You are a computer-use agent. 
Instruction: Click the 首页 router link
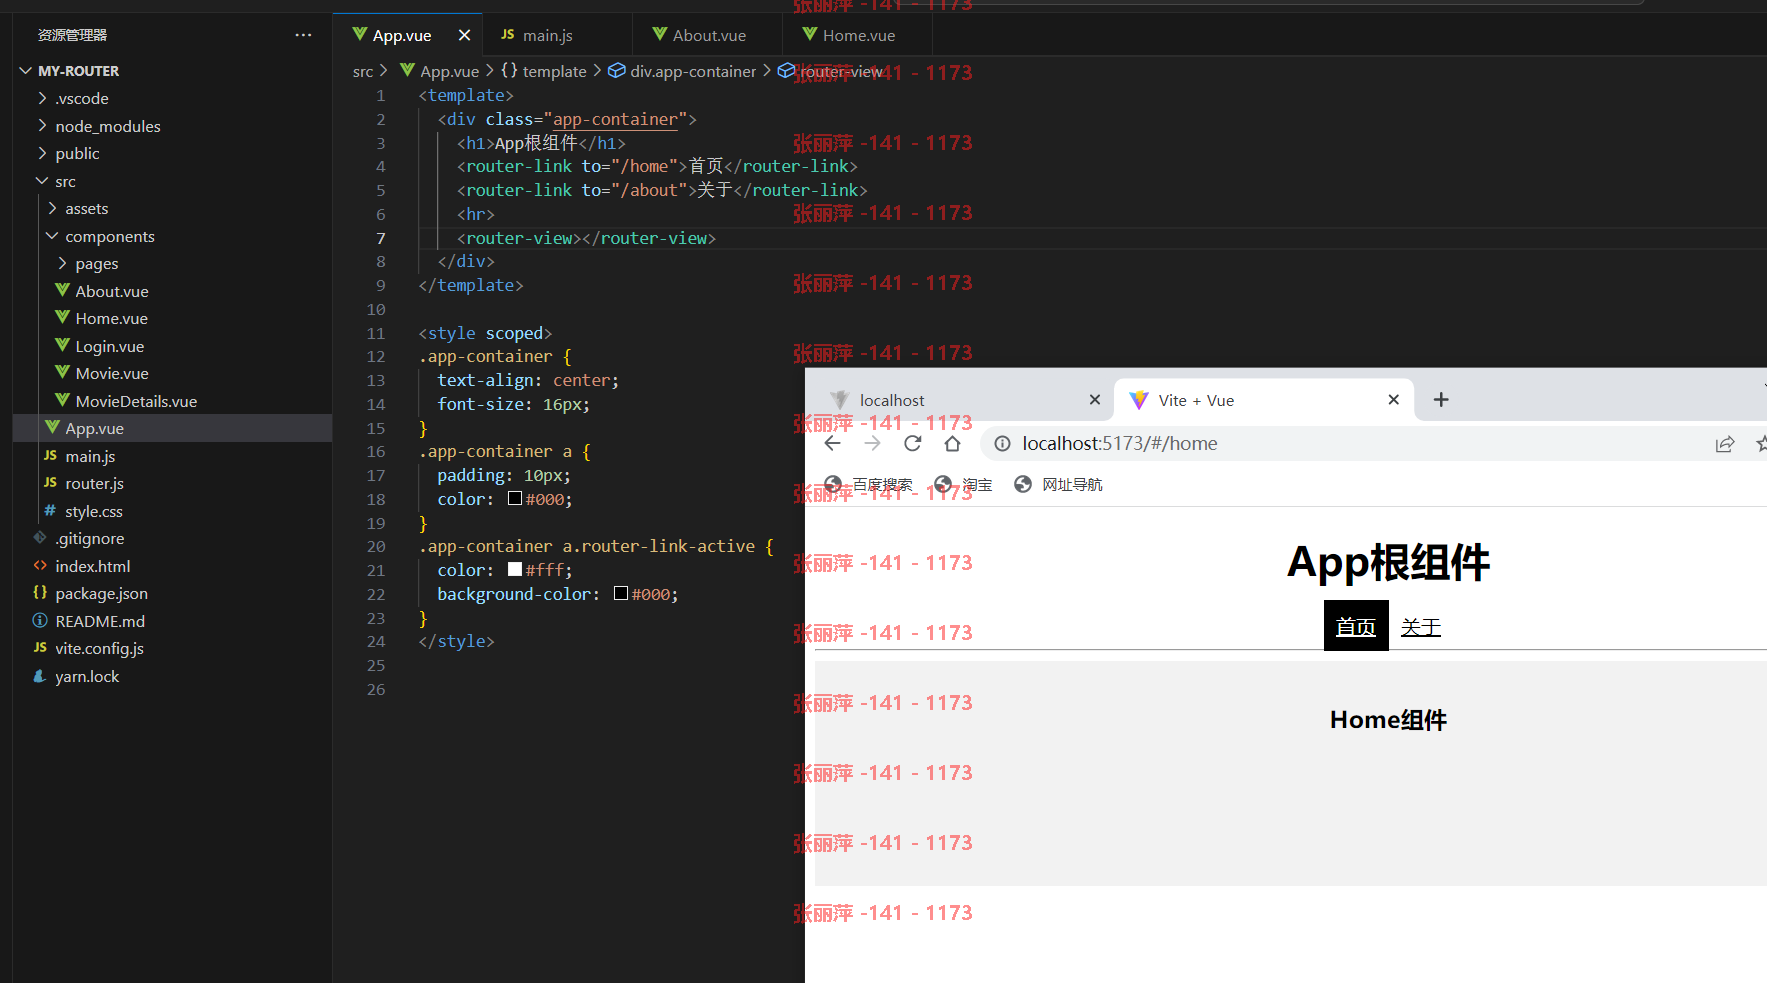pyautogui.click(x=1356, y=626)
